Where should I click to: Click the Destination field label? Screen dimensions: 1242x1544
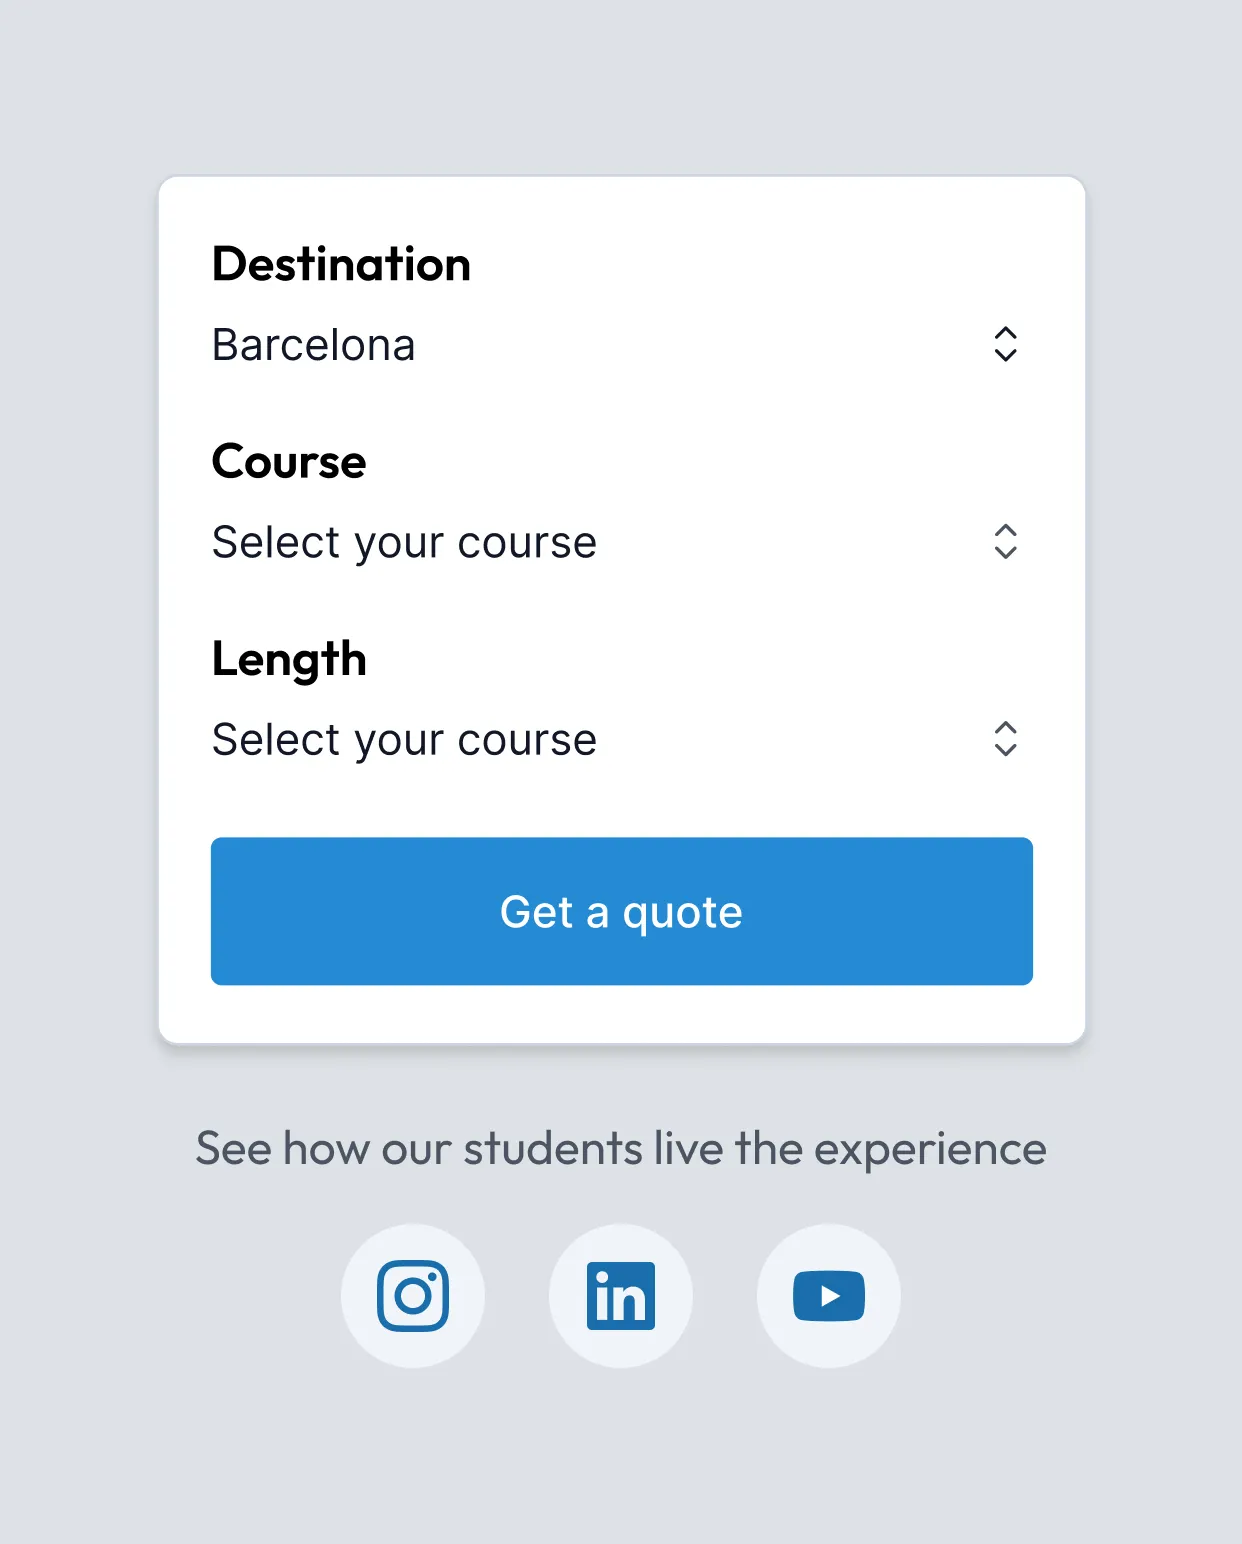[341, 264]
